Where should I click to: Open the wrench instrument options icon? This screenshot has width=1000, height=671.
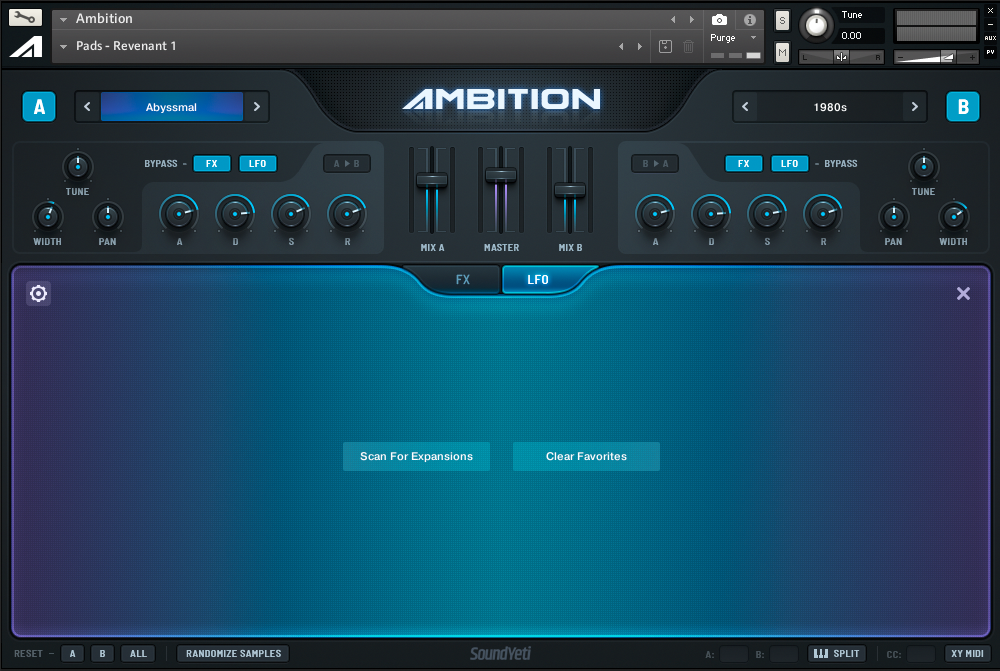[25, 17]
